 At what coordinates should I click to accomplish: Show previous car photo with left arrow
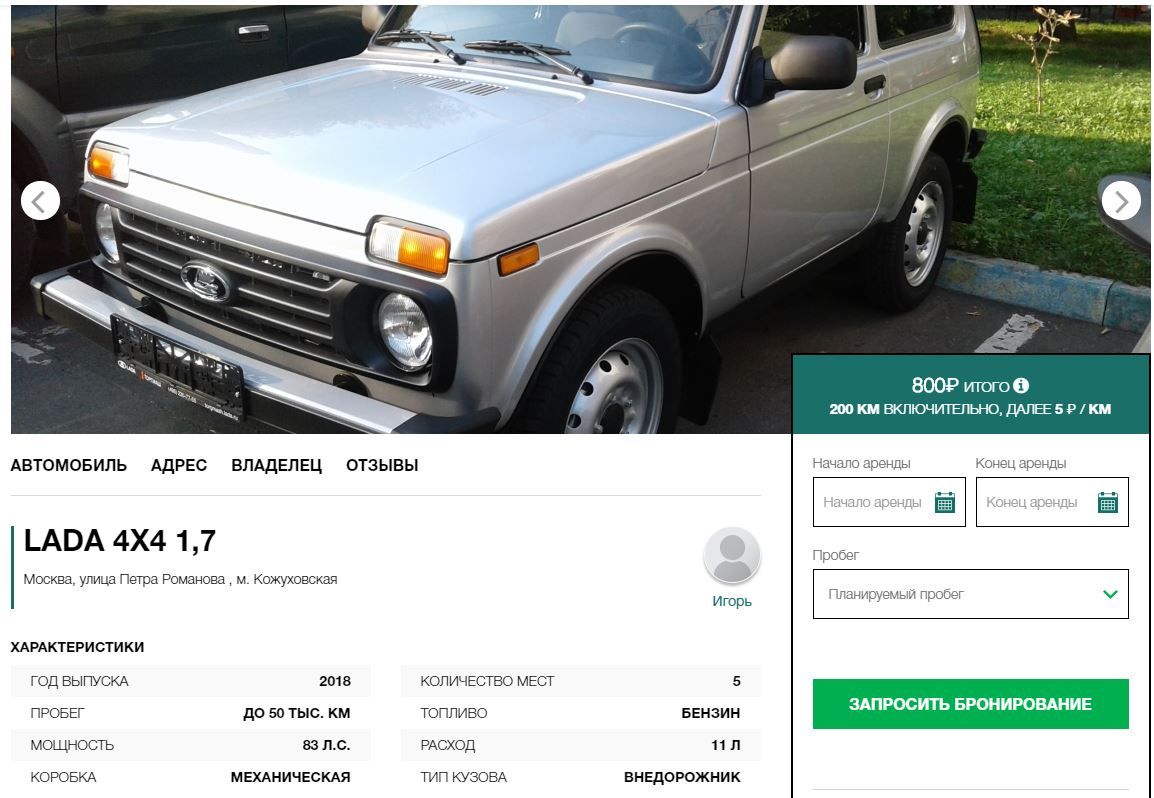coord(40,200)
